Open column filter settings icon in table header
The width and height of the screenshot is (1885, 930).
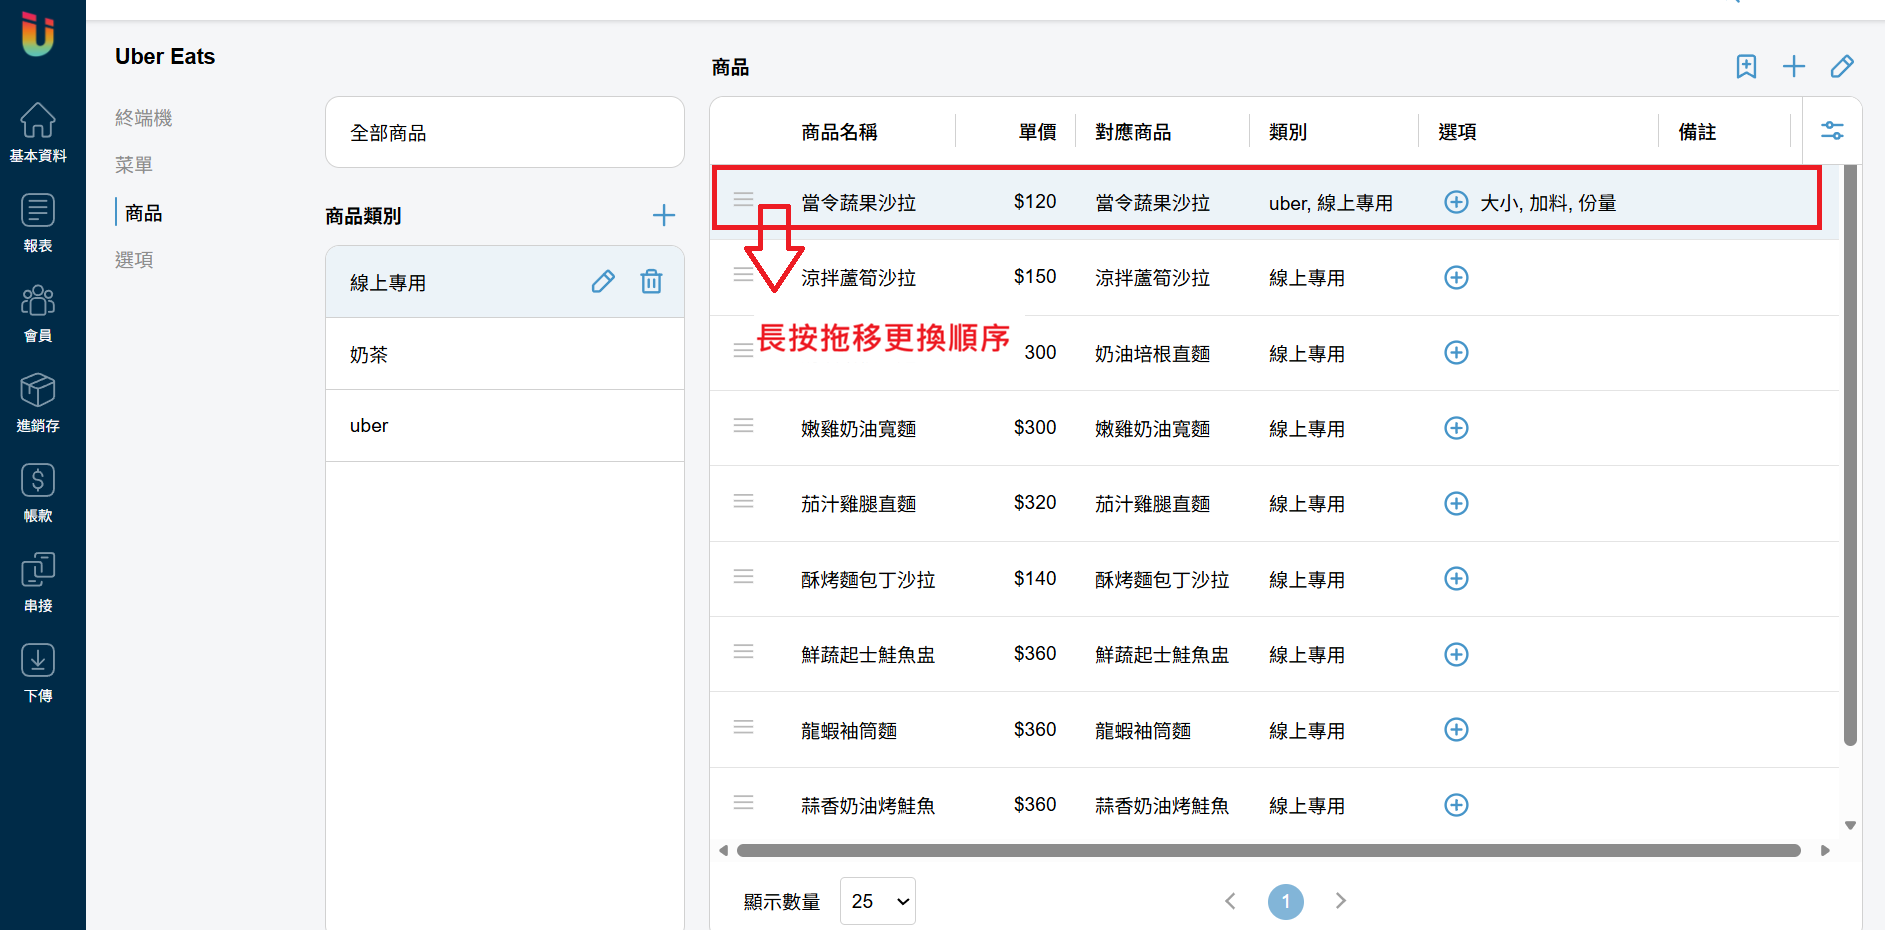[1832, 131]
